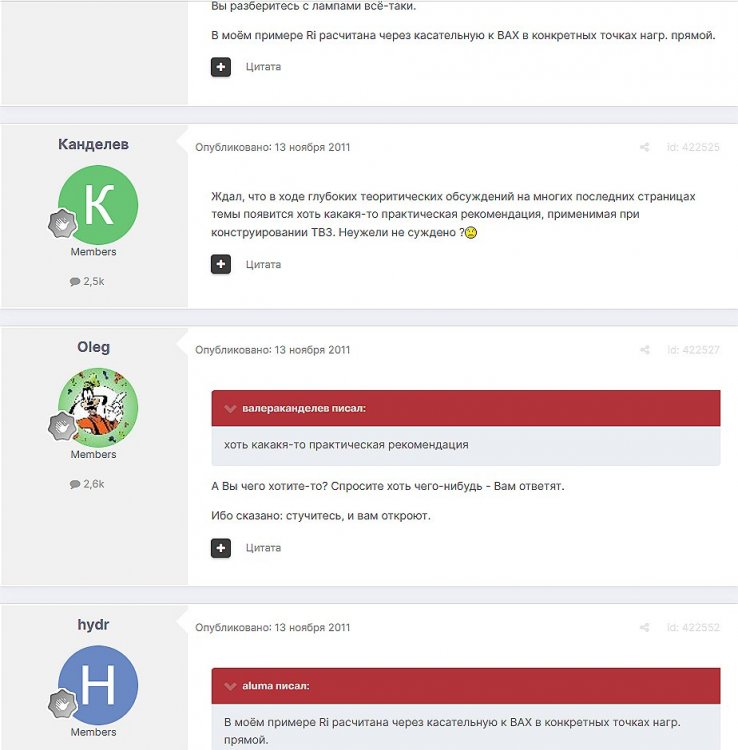Screen dimensions: 738x750
Task: Click the rank badge on hydr's avatar
Action: [62, 704]
